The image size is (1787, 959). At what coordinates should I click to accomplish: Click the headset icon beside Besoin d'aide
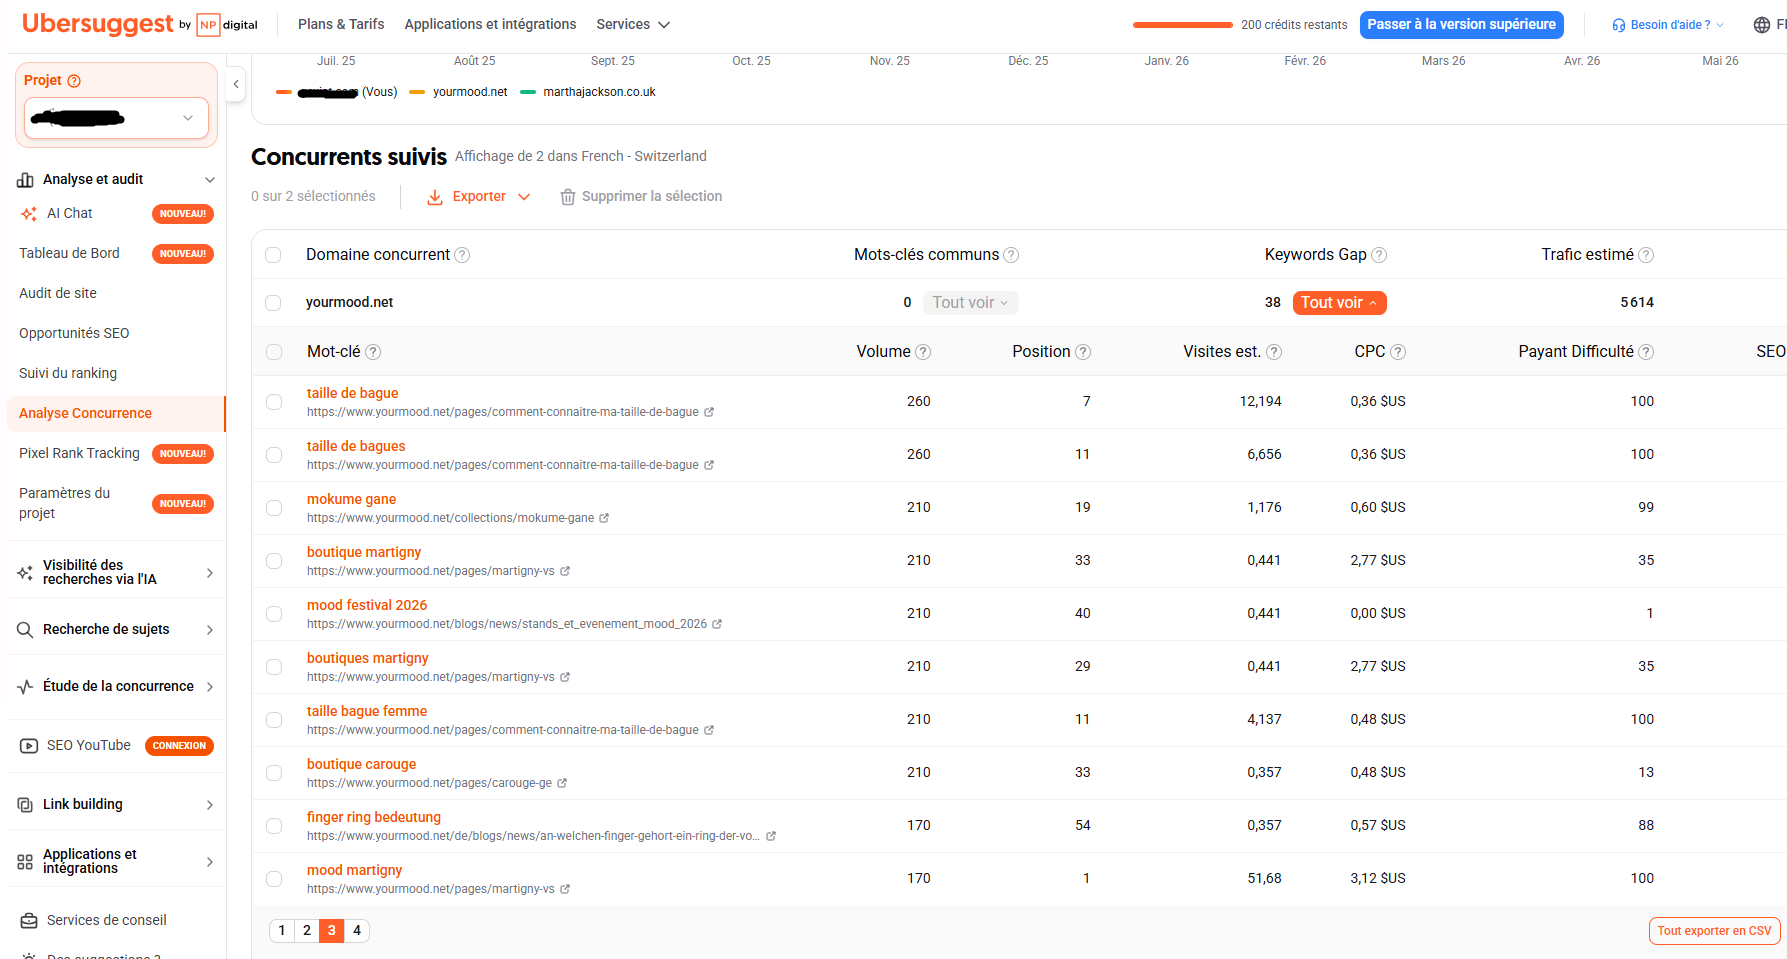click(1619, 25)
